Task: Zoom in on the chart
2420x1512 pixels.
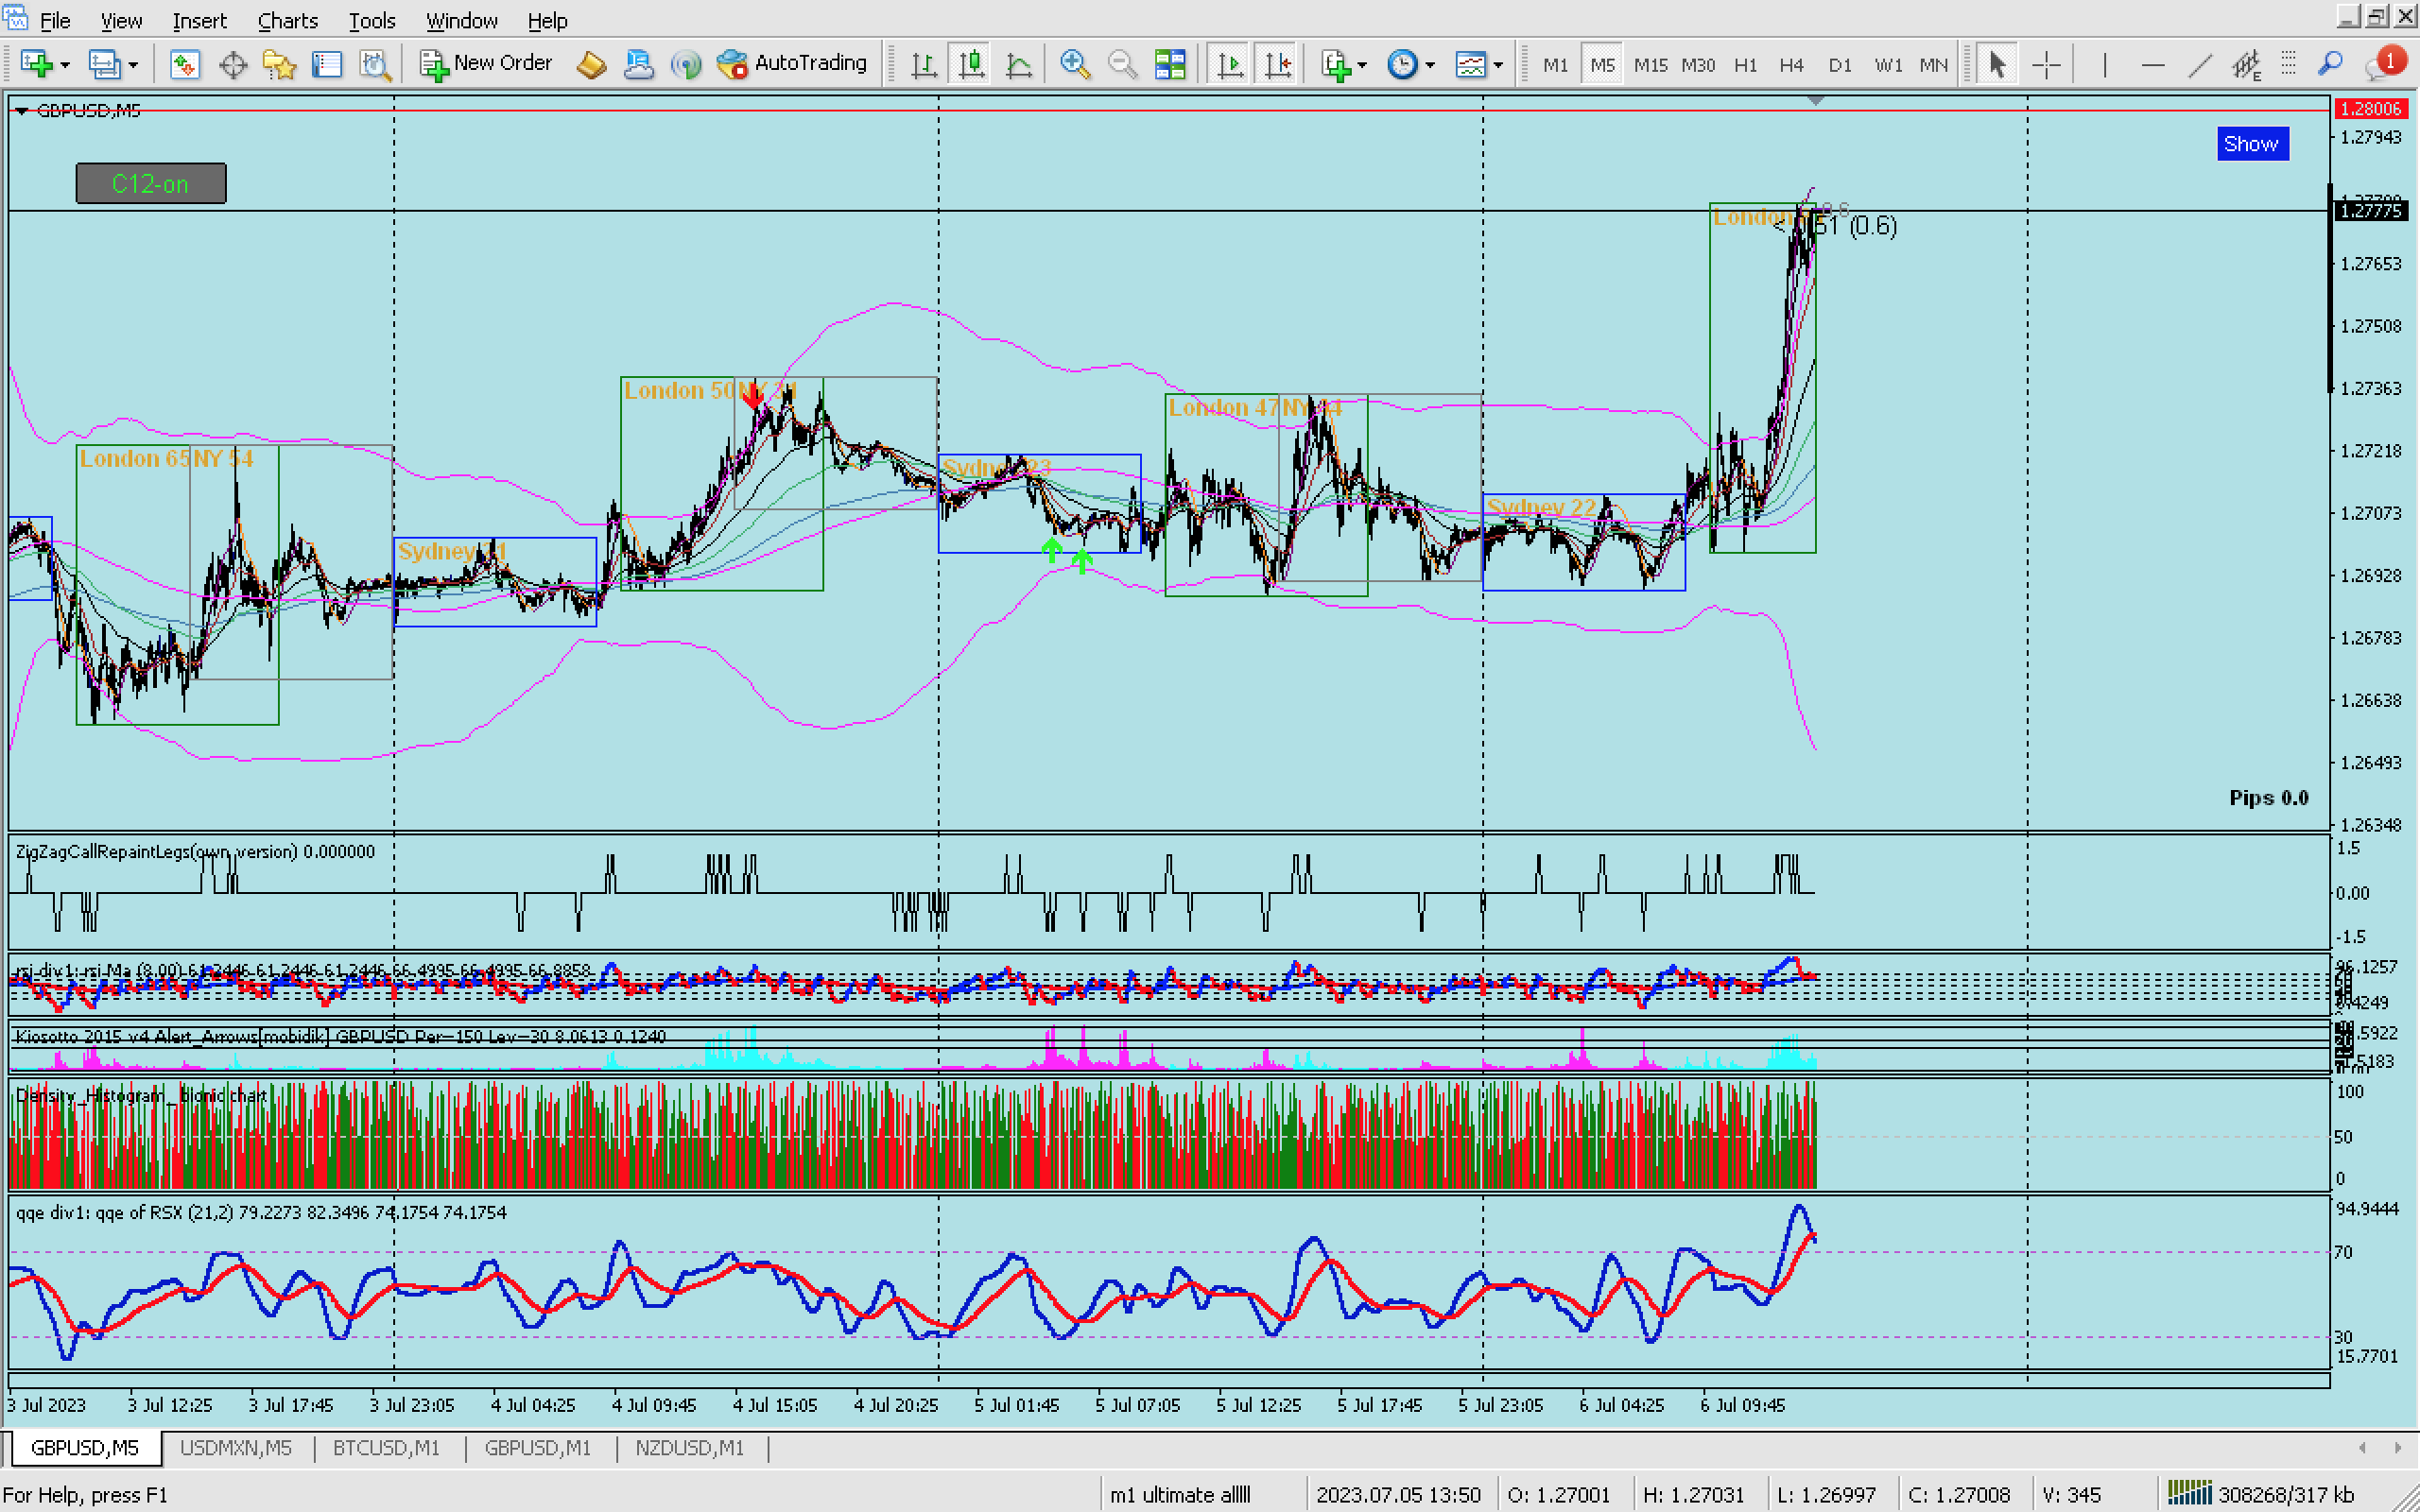Action: point(1074,64)
